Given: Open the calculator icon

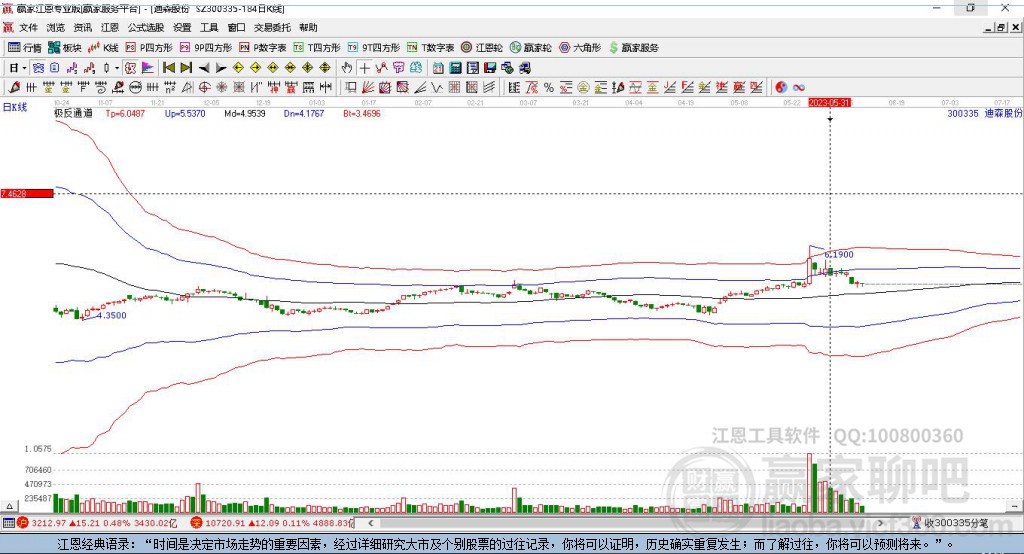Looking at the screenshot, I should pos(456,68).
